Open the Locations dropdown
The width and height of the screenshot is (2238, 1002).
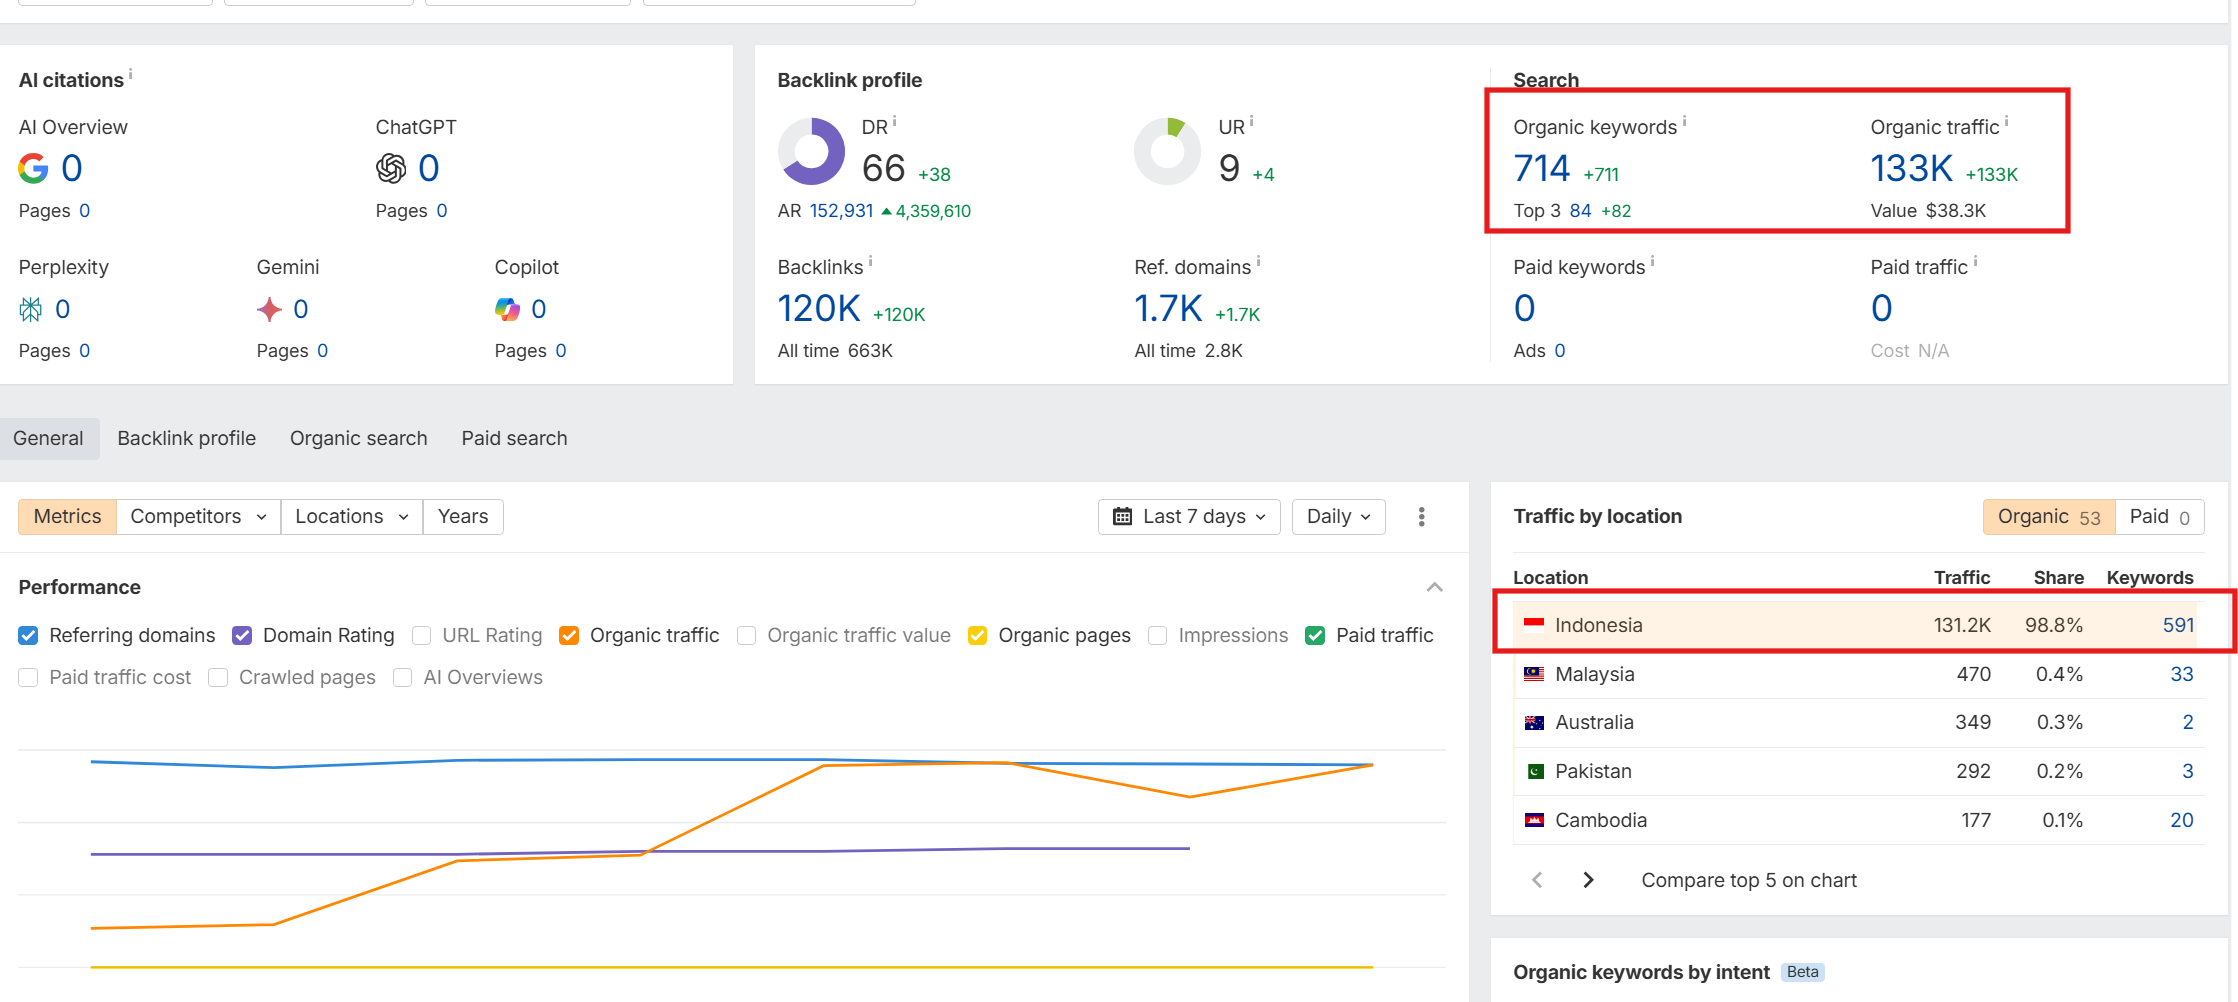click(x=349, y=516)
